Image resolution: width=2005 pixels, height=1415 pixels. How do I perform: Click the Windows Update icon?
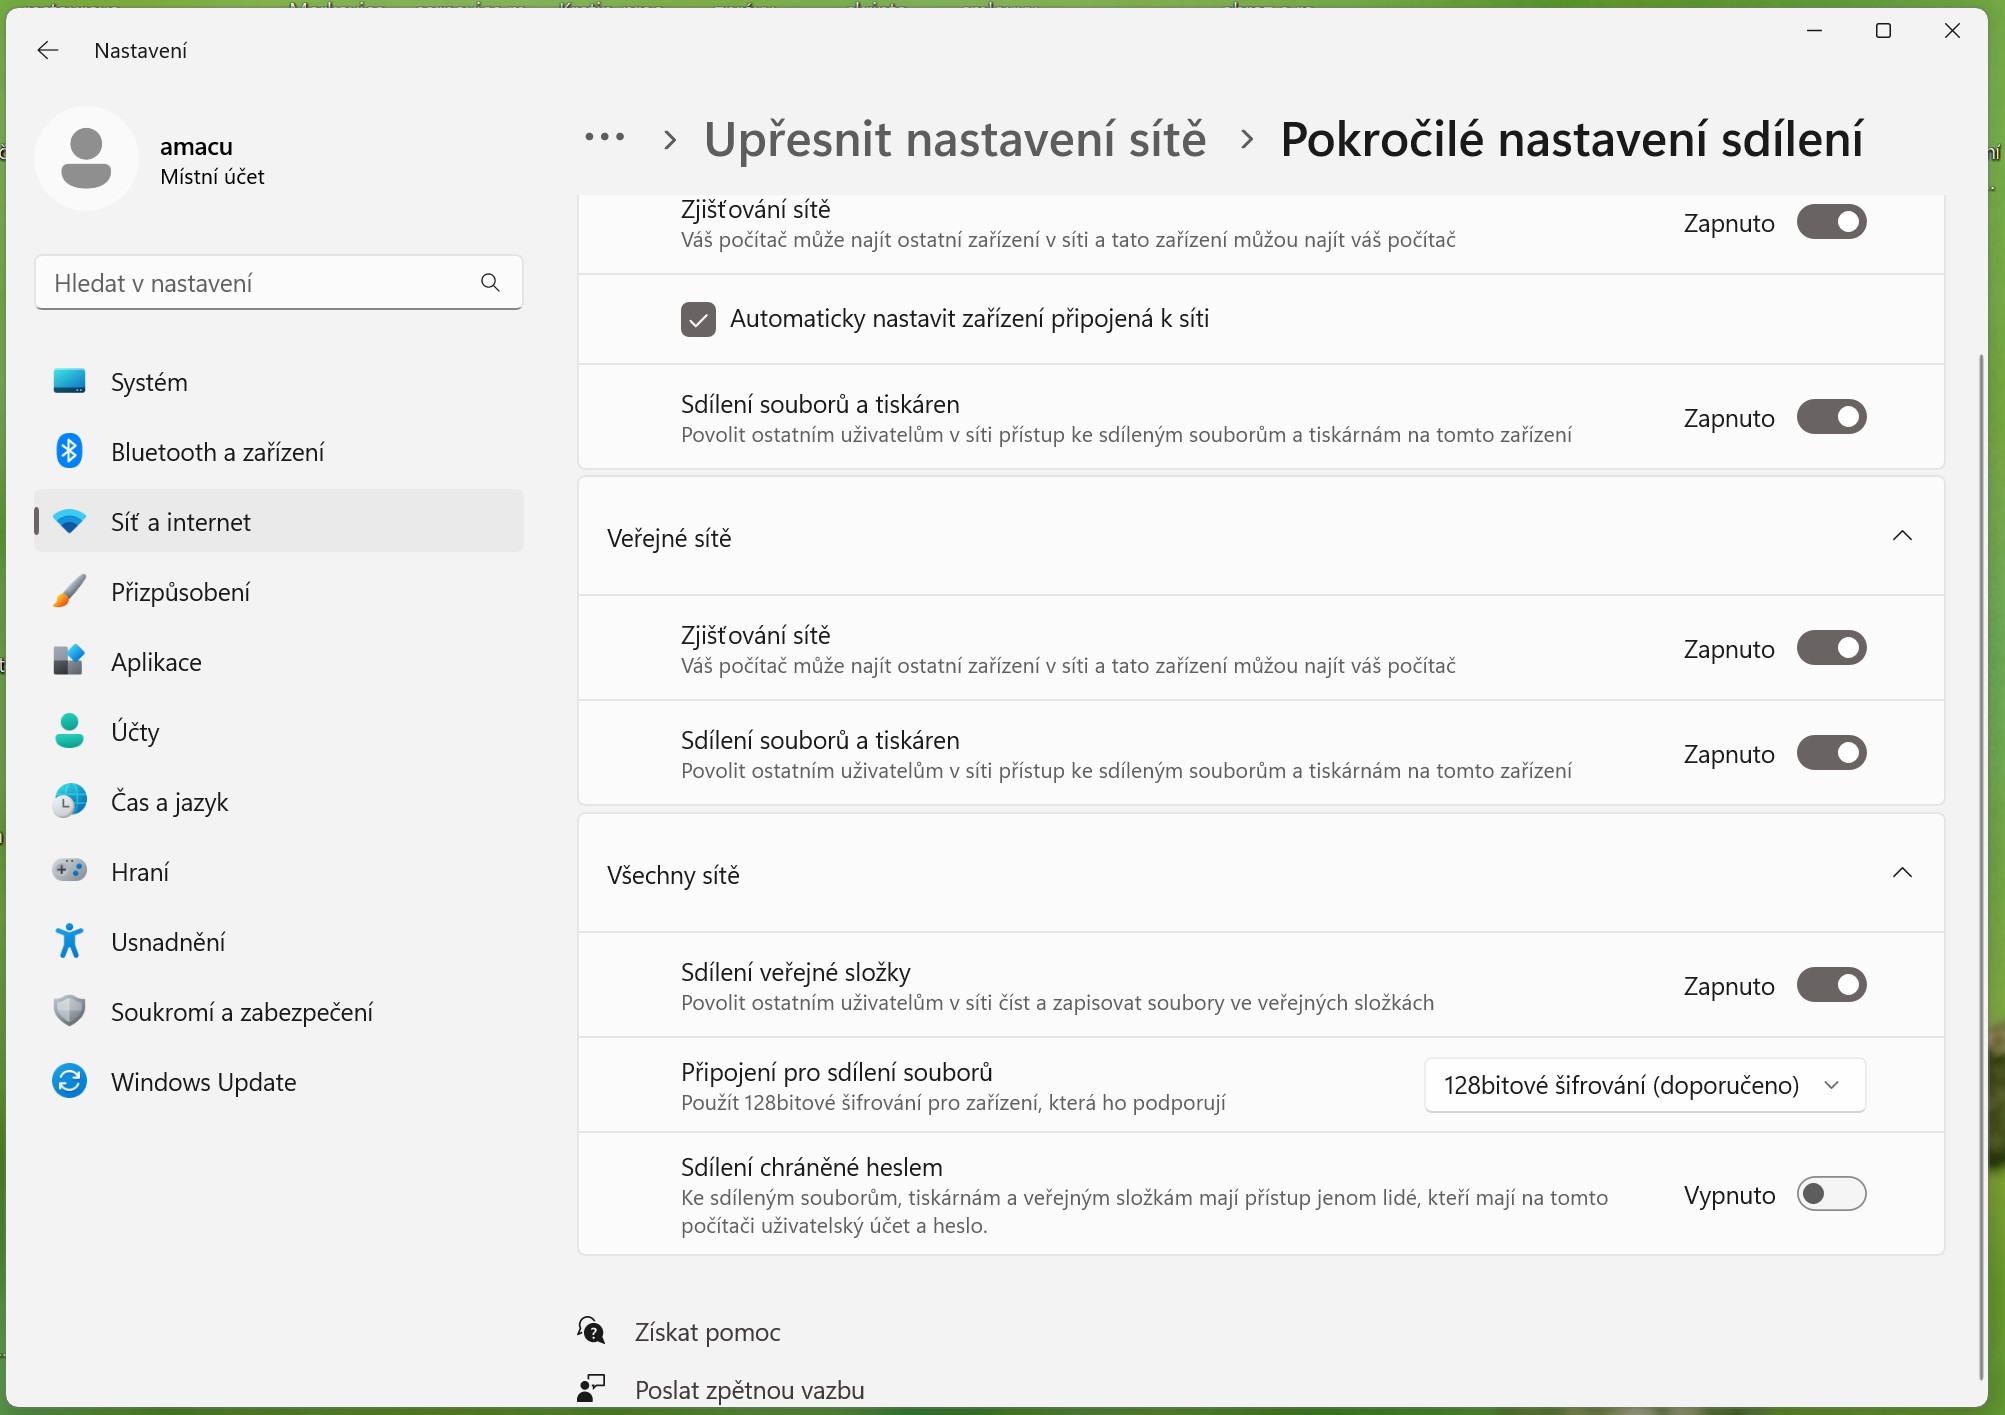(69, 1082)
